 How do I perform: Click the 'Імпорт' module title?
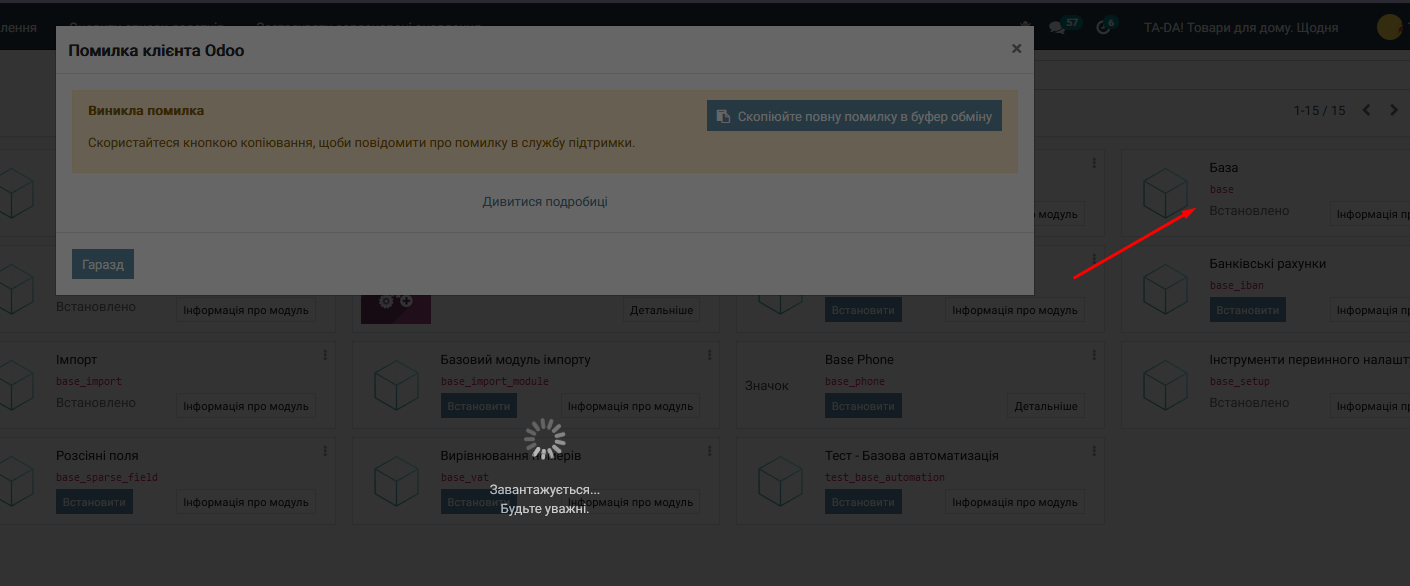click(77, 360)
